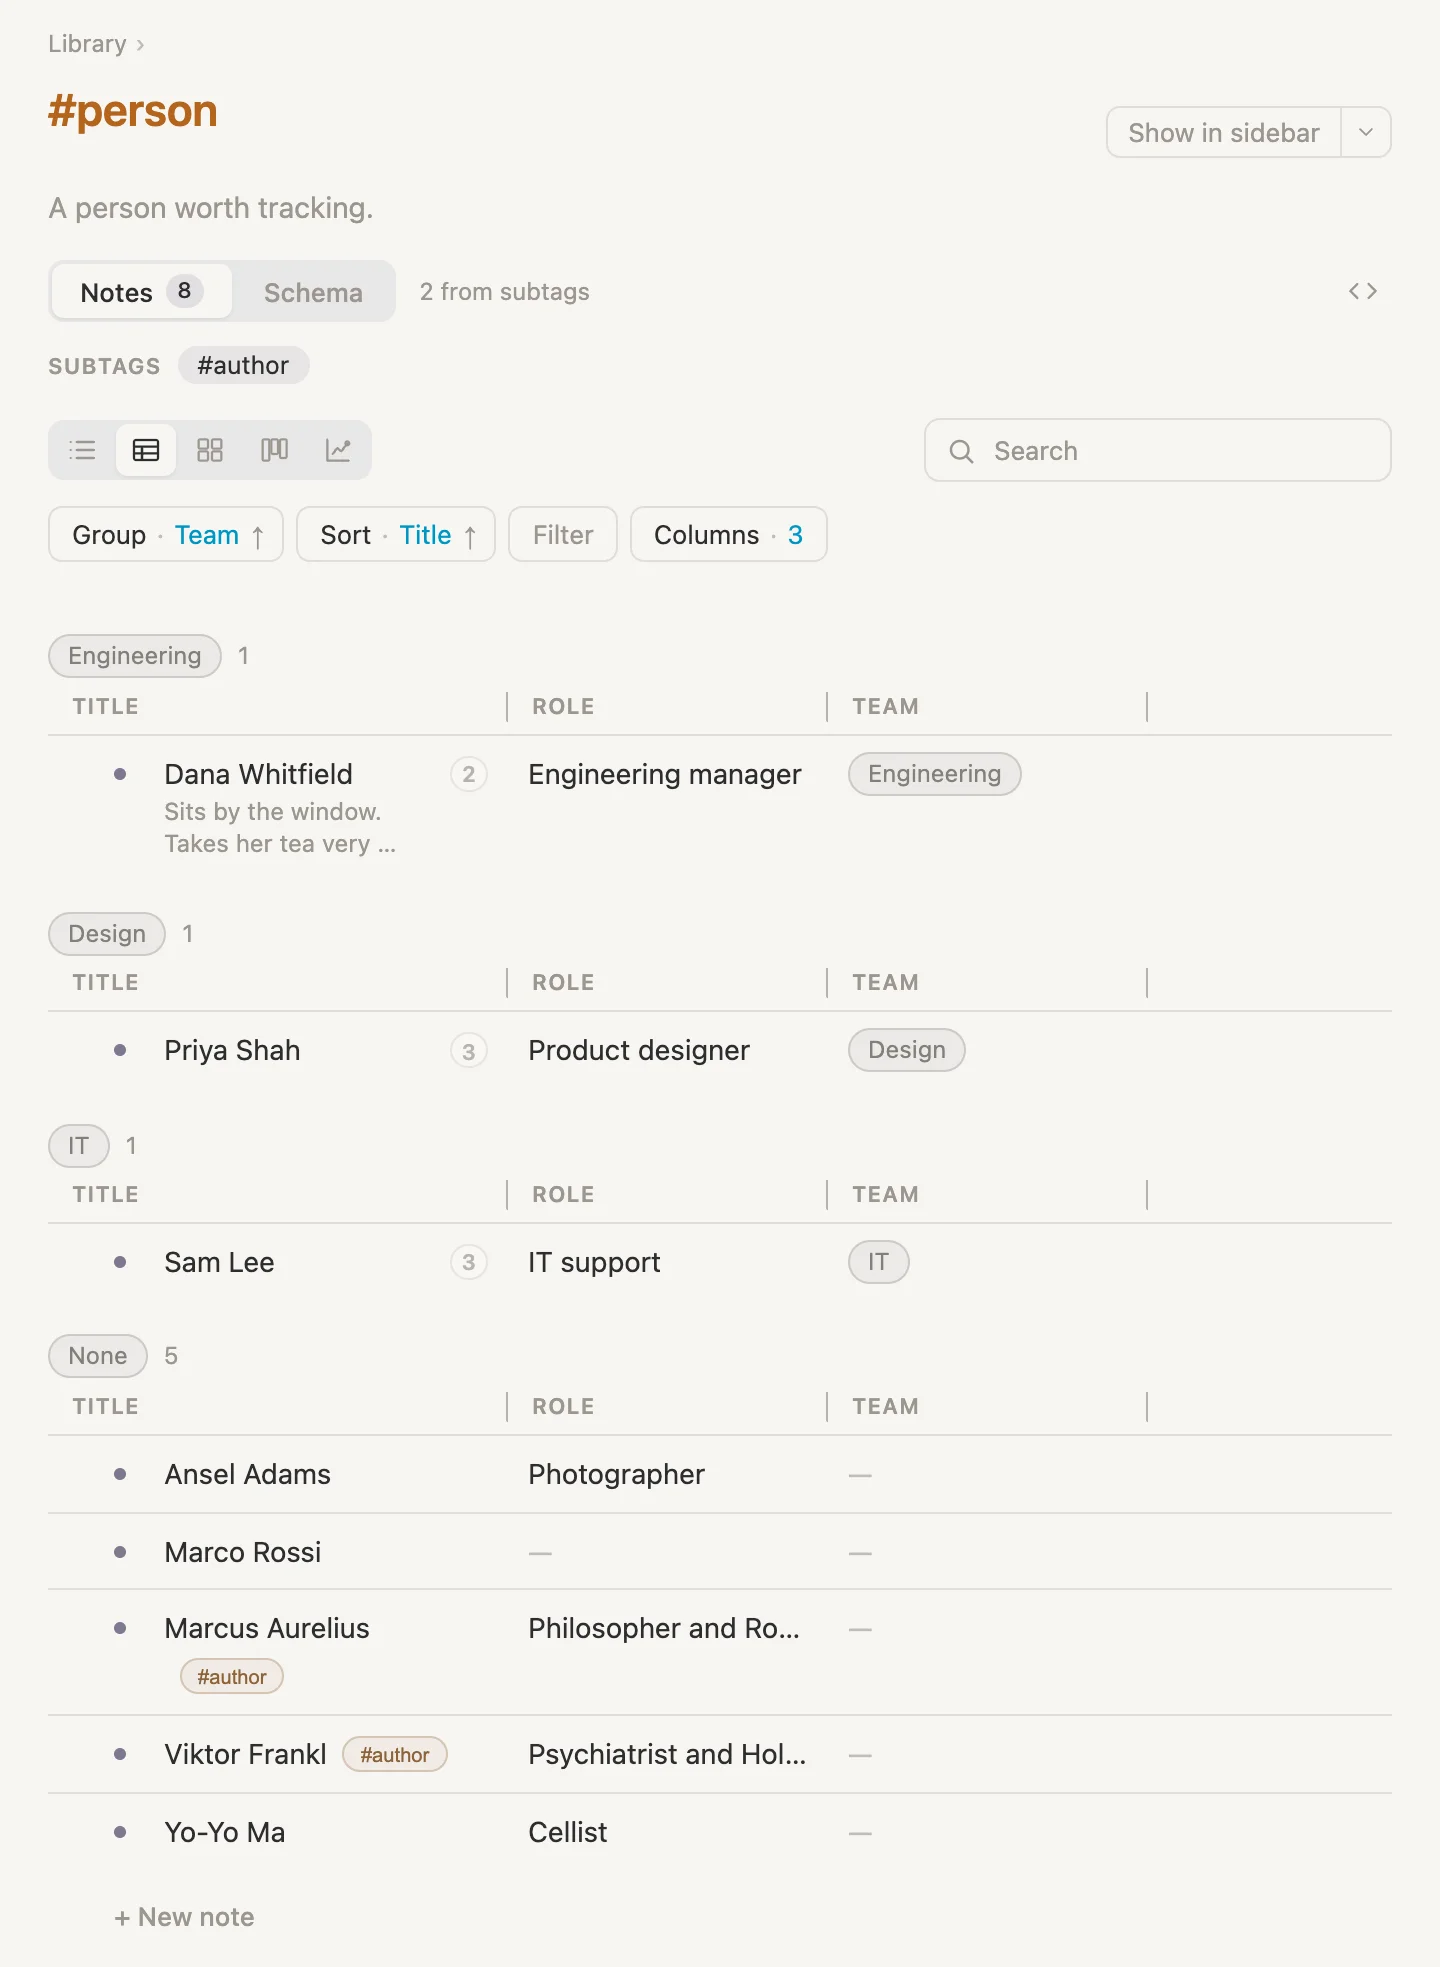
Task: Click the Design team chip in Priya's row
Action: (x=907, y=1050)
